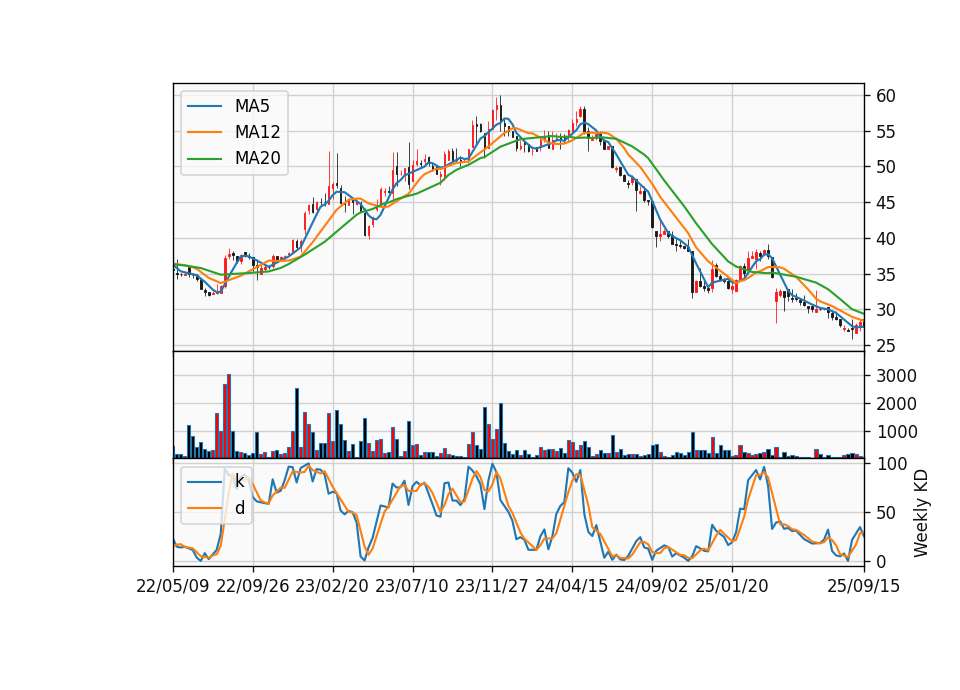Click the 0 Weekly KD axis label

tap(881, 561)
